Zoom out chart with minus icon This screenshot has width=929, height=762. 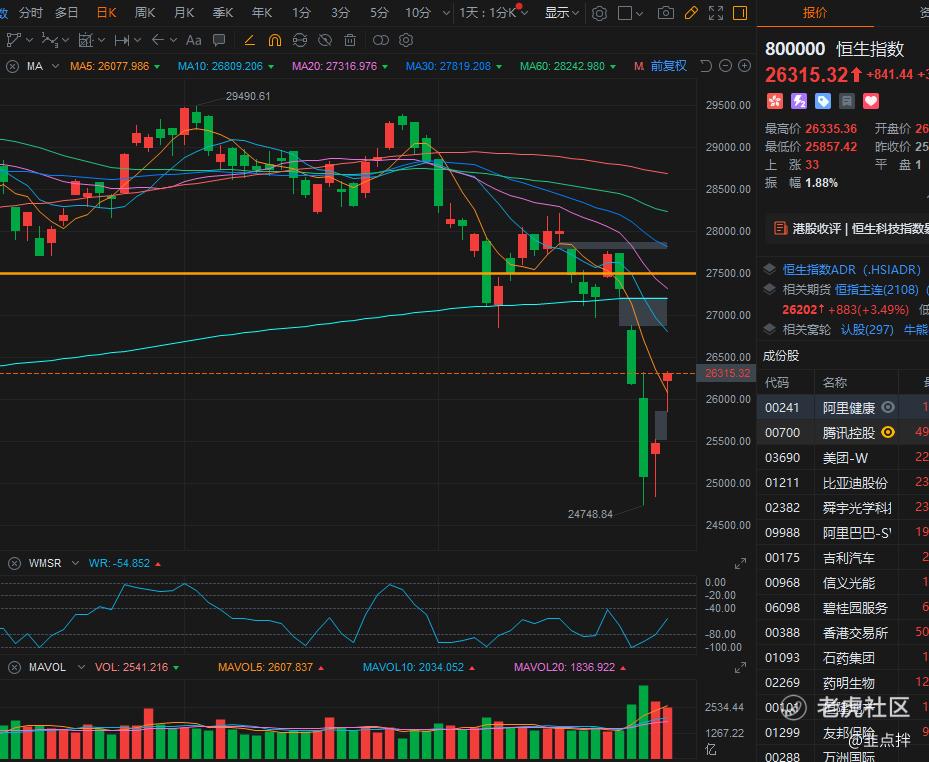(725, 66)
